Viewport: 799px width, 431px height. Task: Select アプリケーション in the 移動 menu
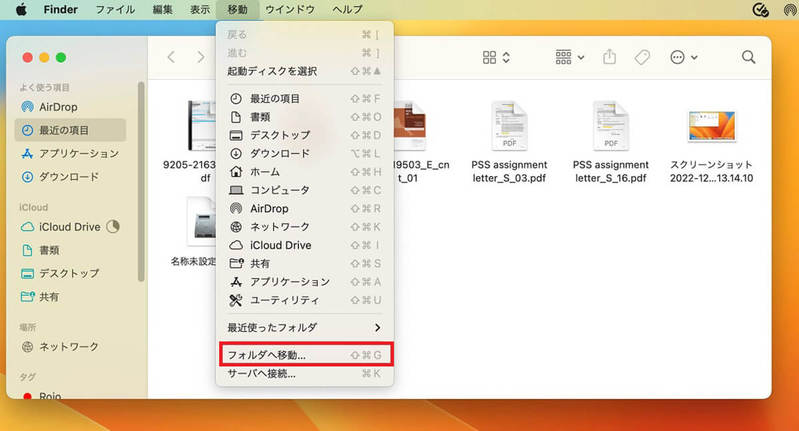click(x=304, y=282)
